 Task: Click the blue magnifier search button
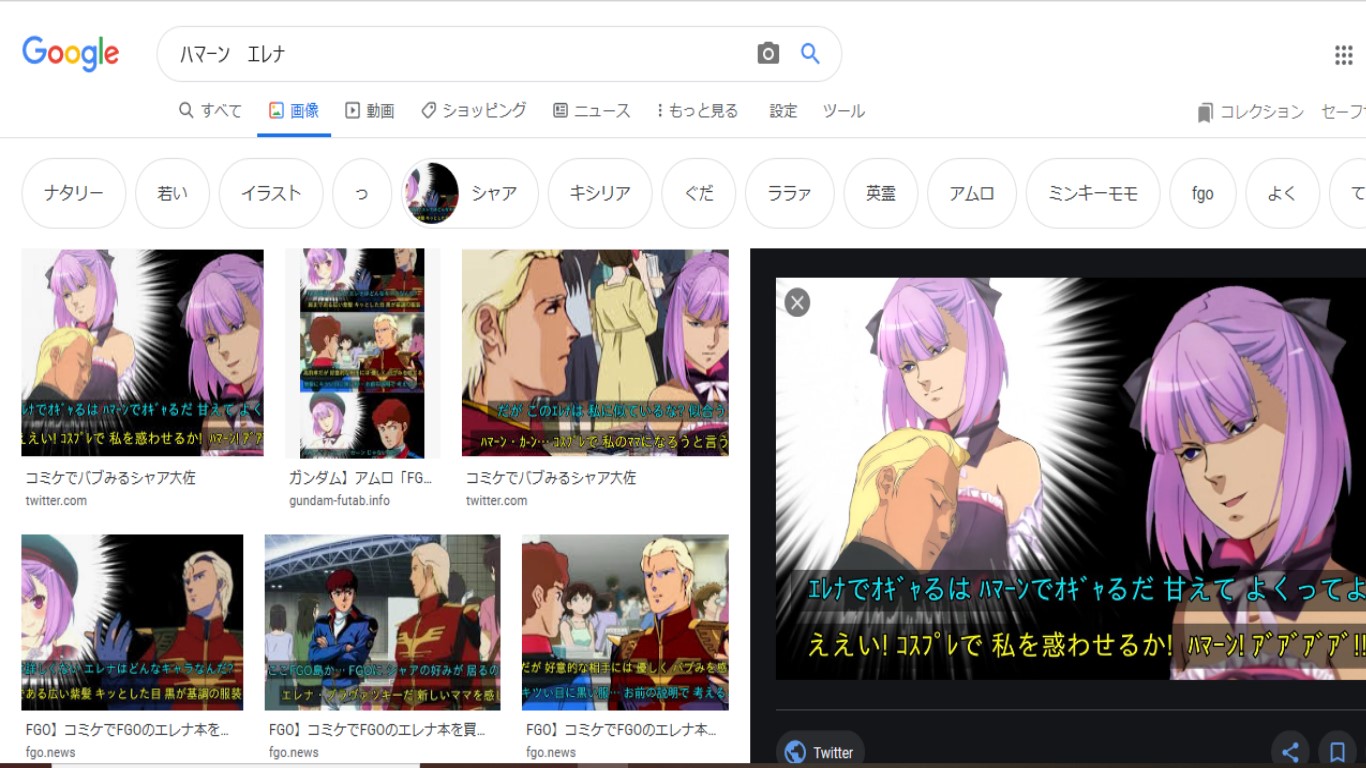tap(810, 54)
